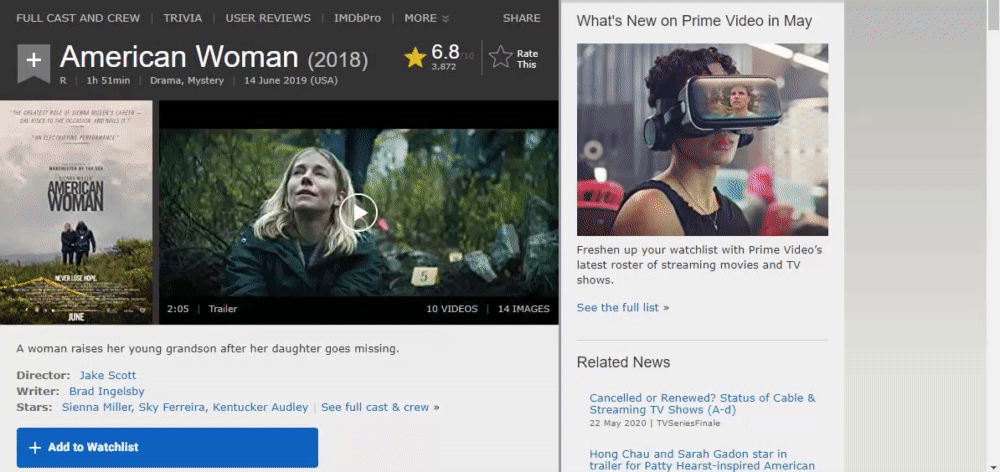Play the American Woman trailer
Image resolution: width=1000 pixels, height=472 pixels.
[x=358, y=212]
